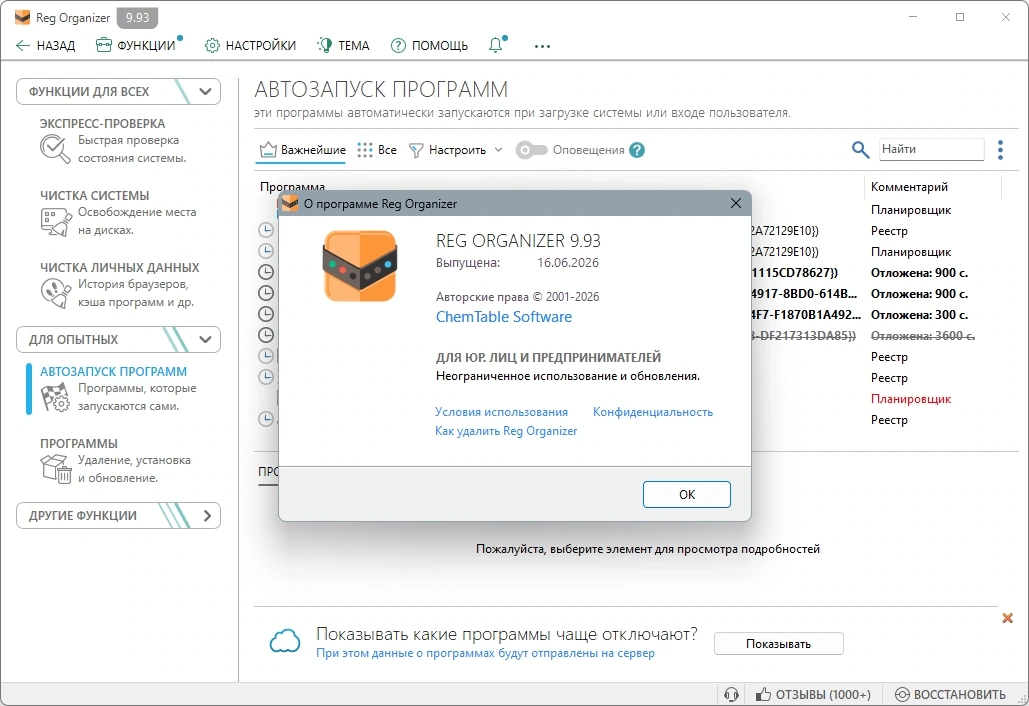
Task: Click clock icon on the F1870B1A492 row
Action: pos(266,314)
